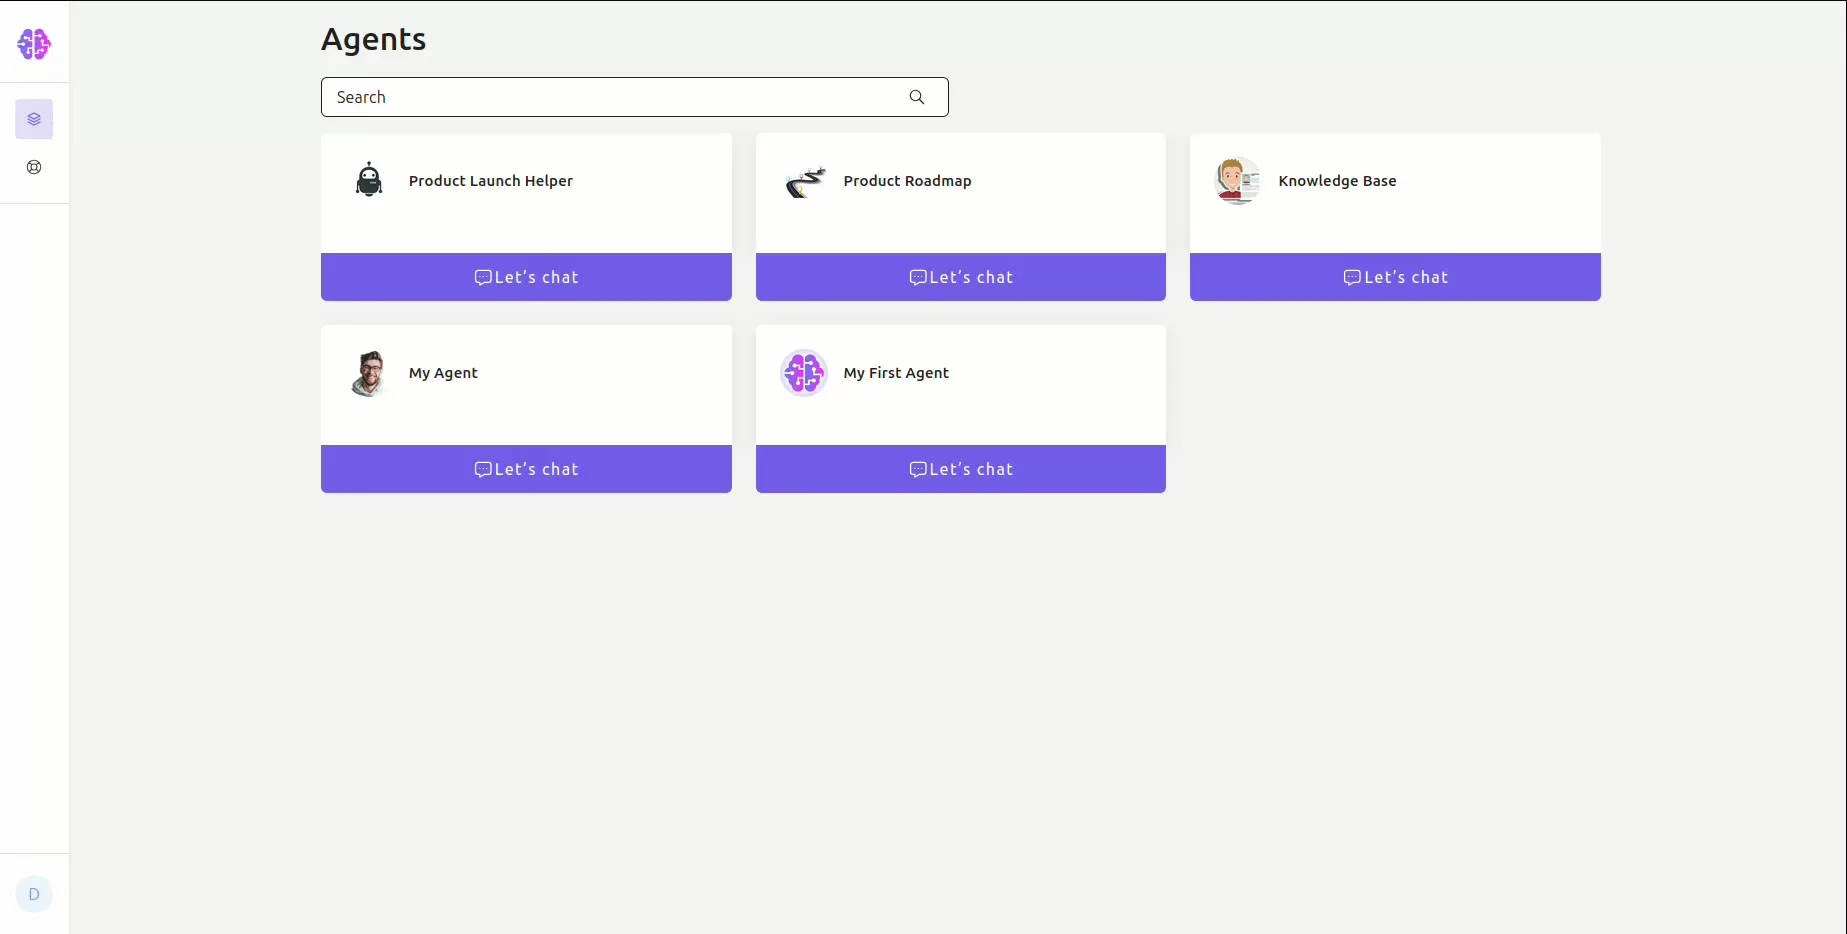
Task: Select the My Agent title text
Action: pos(443,373)
